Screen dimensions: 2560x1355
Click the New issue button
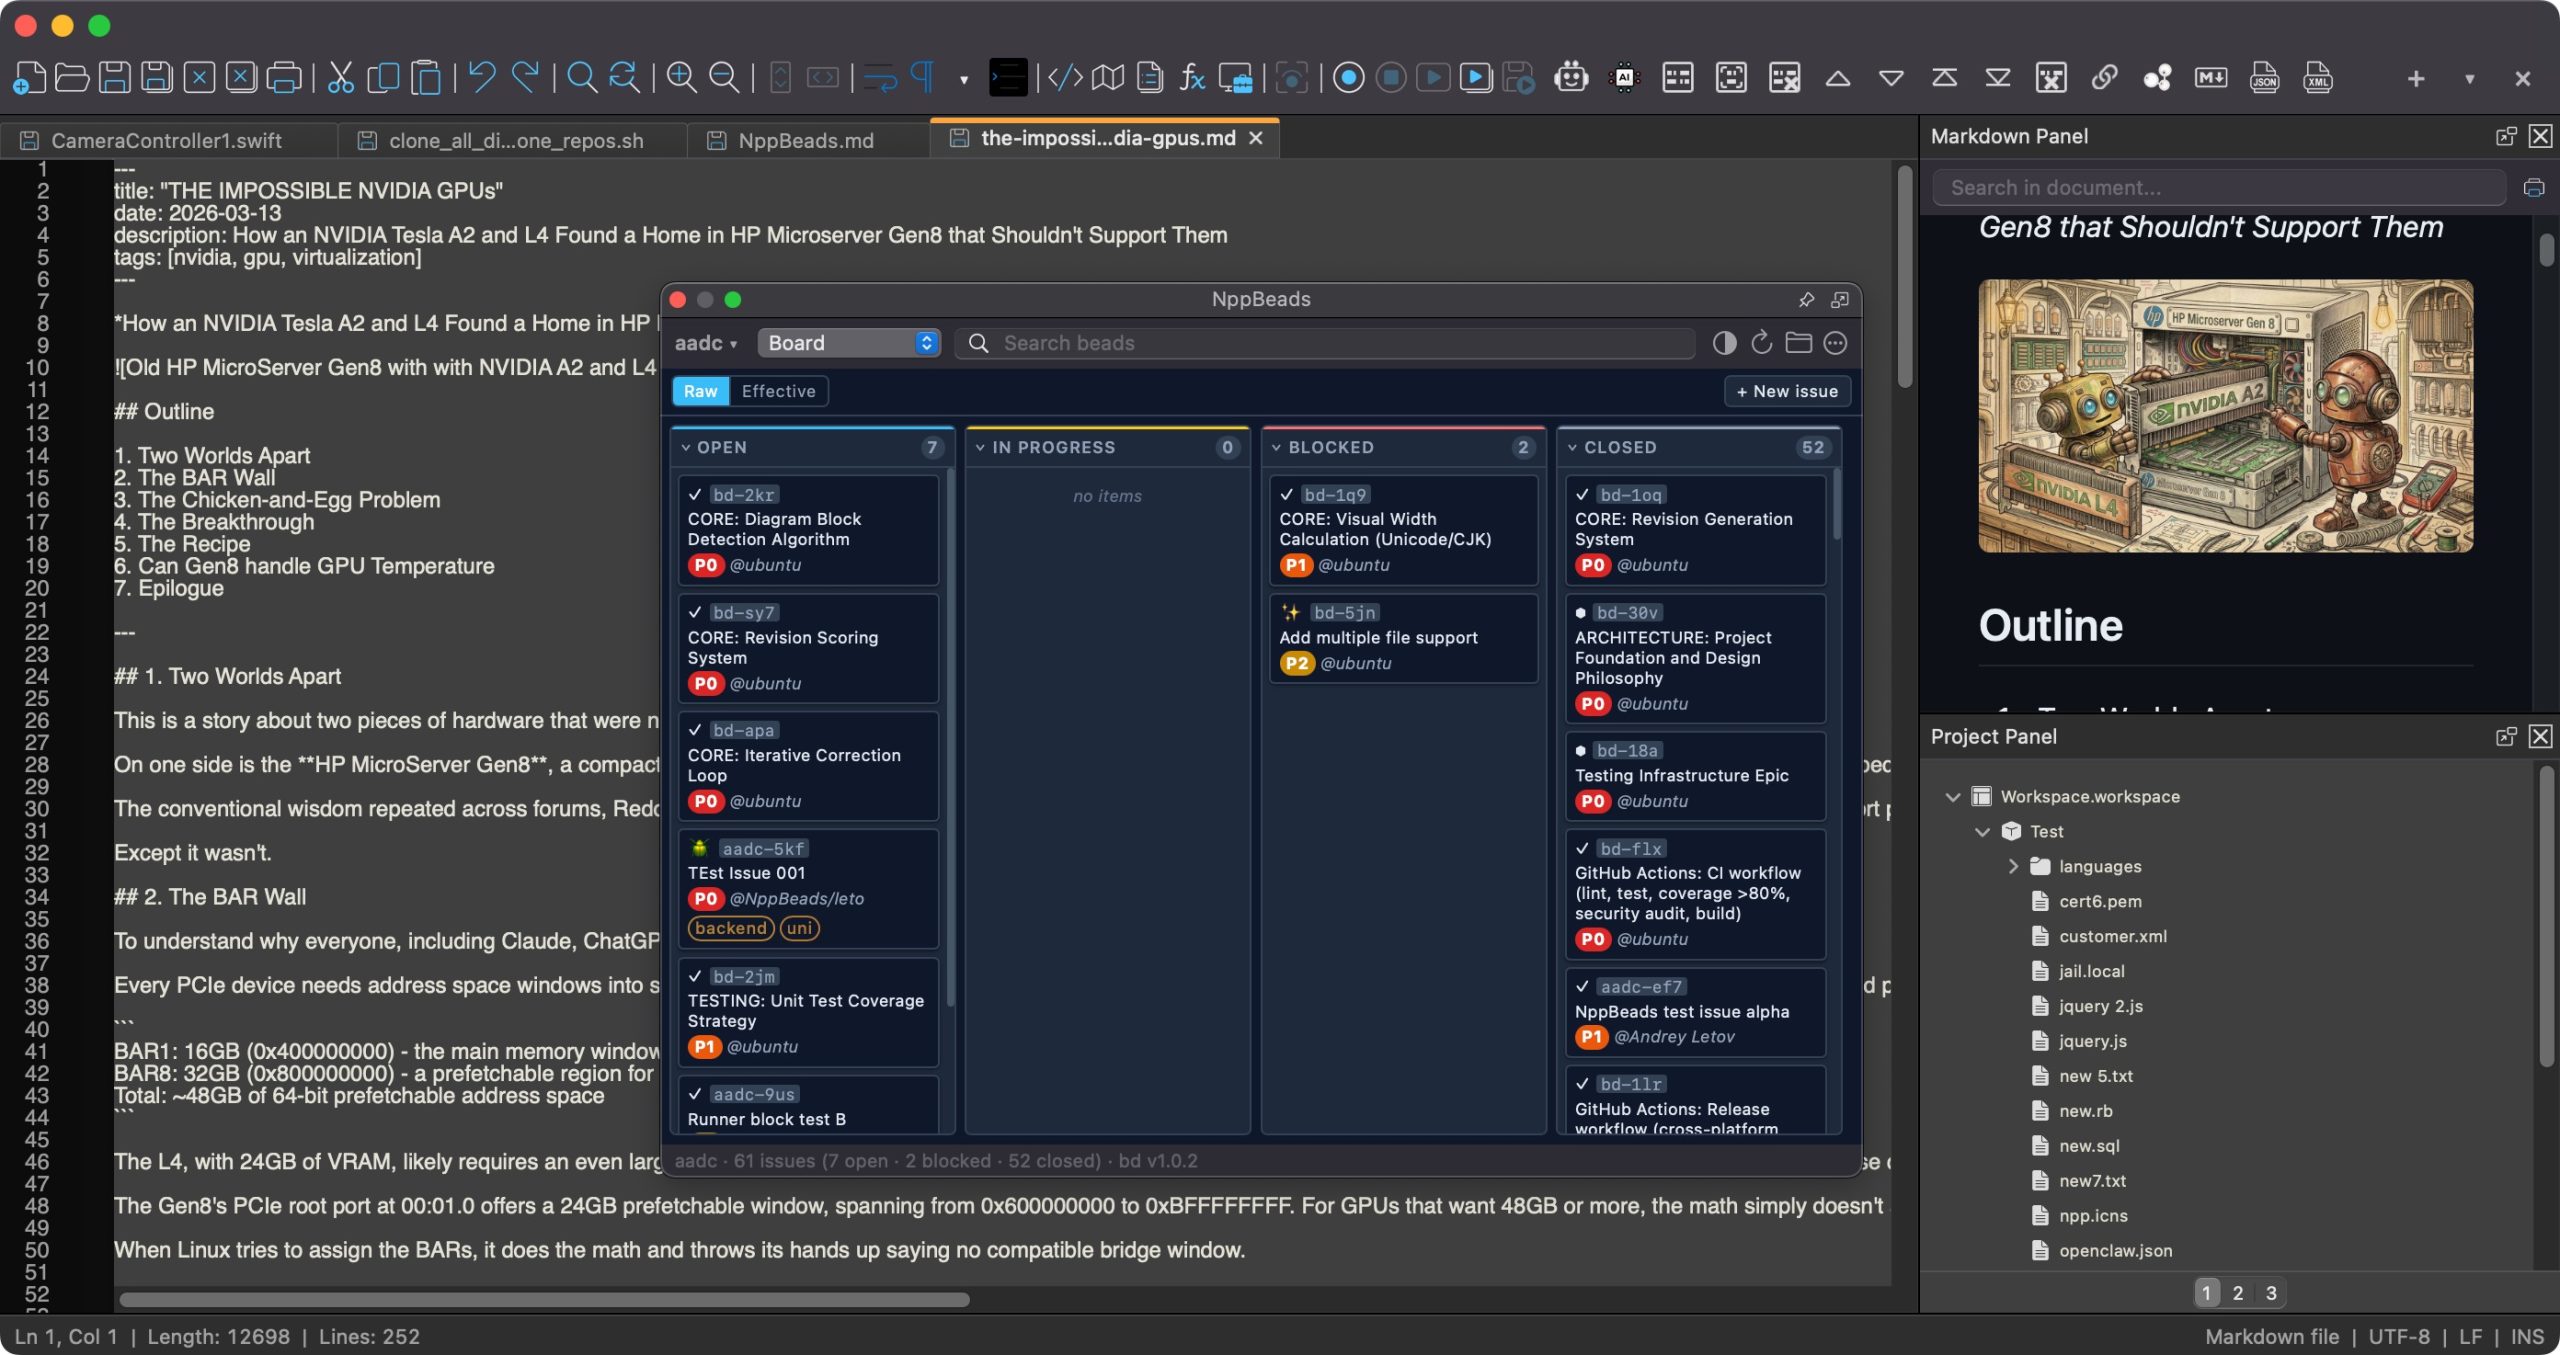(x=1787, y=391)
